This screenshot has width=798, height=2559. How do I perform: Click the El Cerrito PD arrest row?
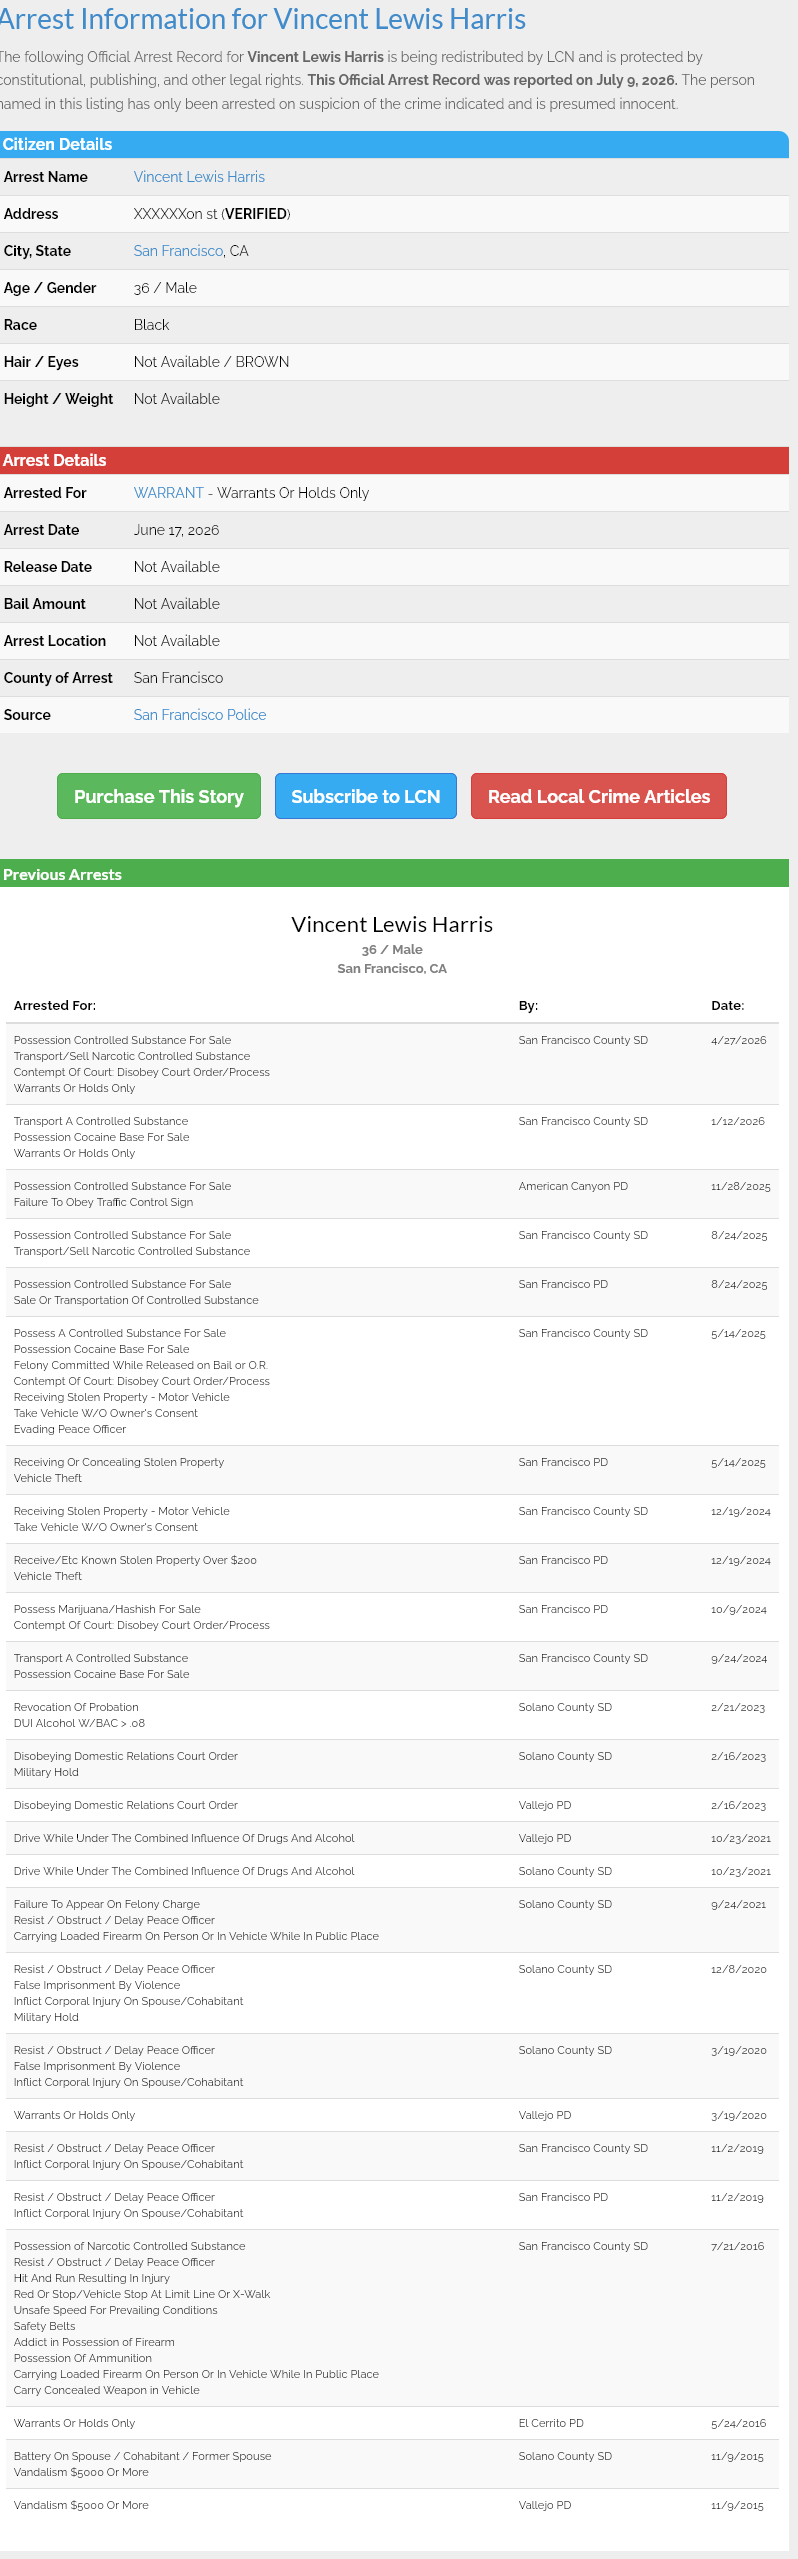[x=394, y=2423]
